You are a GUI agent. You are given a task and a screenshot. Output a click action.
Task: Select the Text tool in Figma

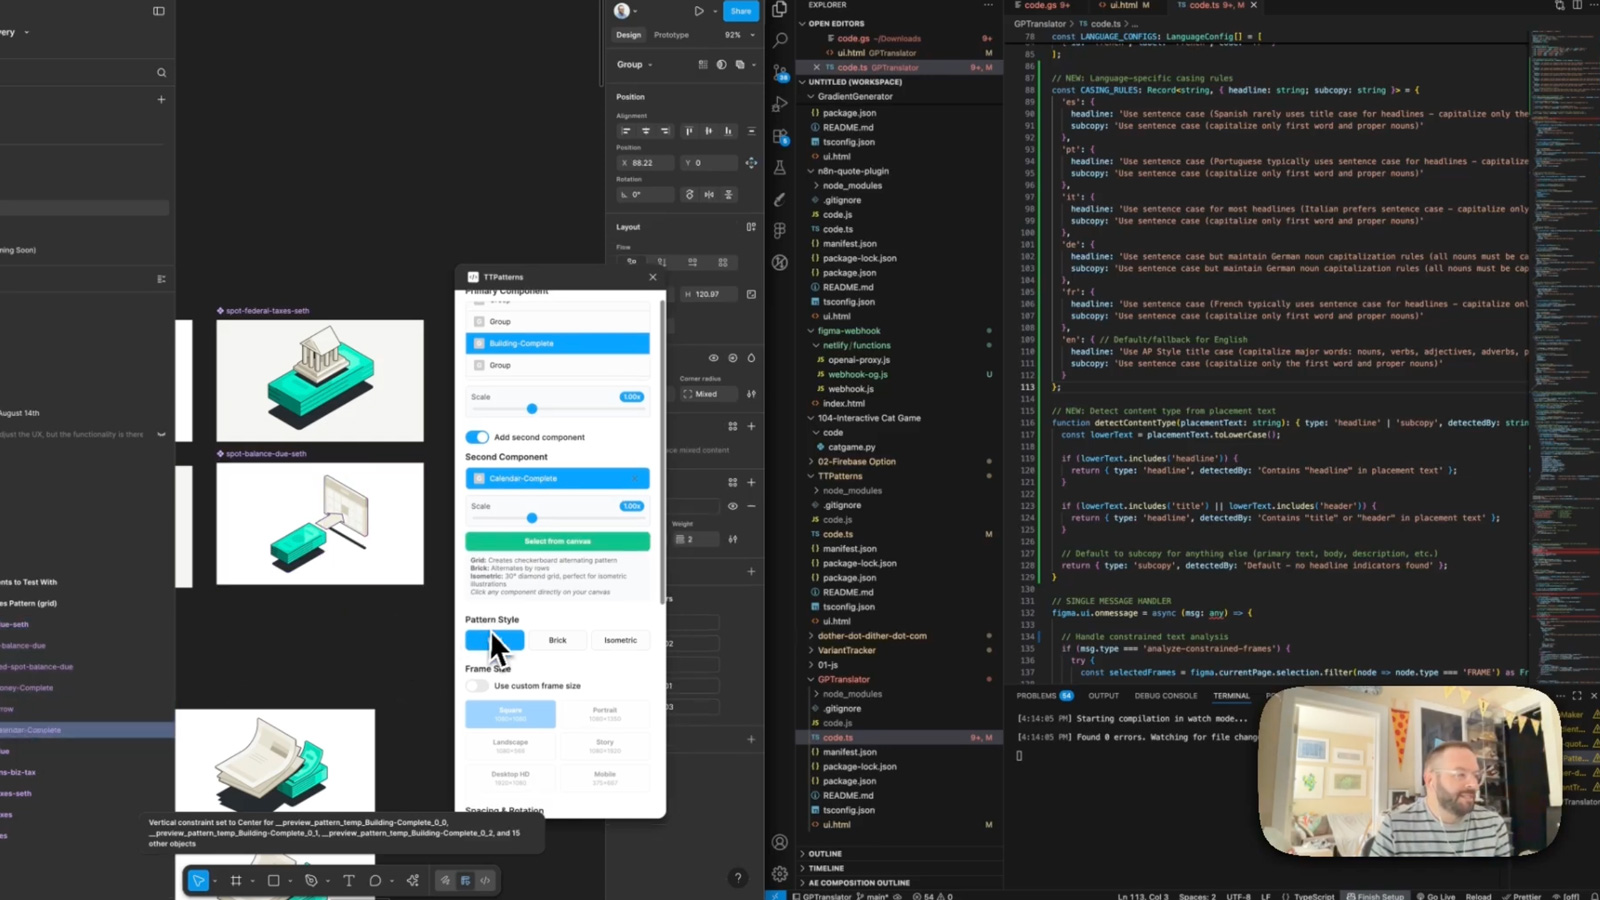point(348,880)
